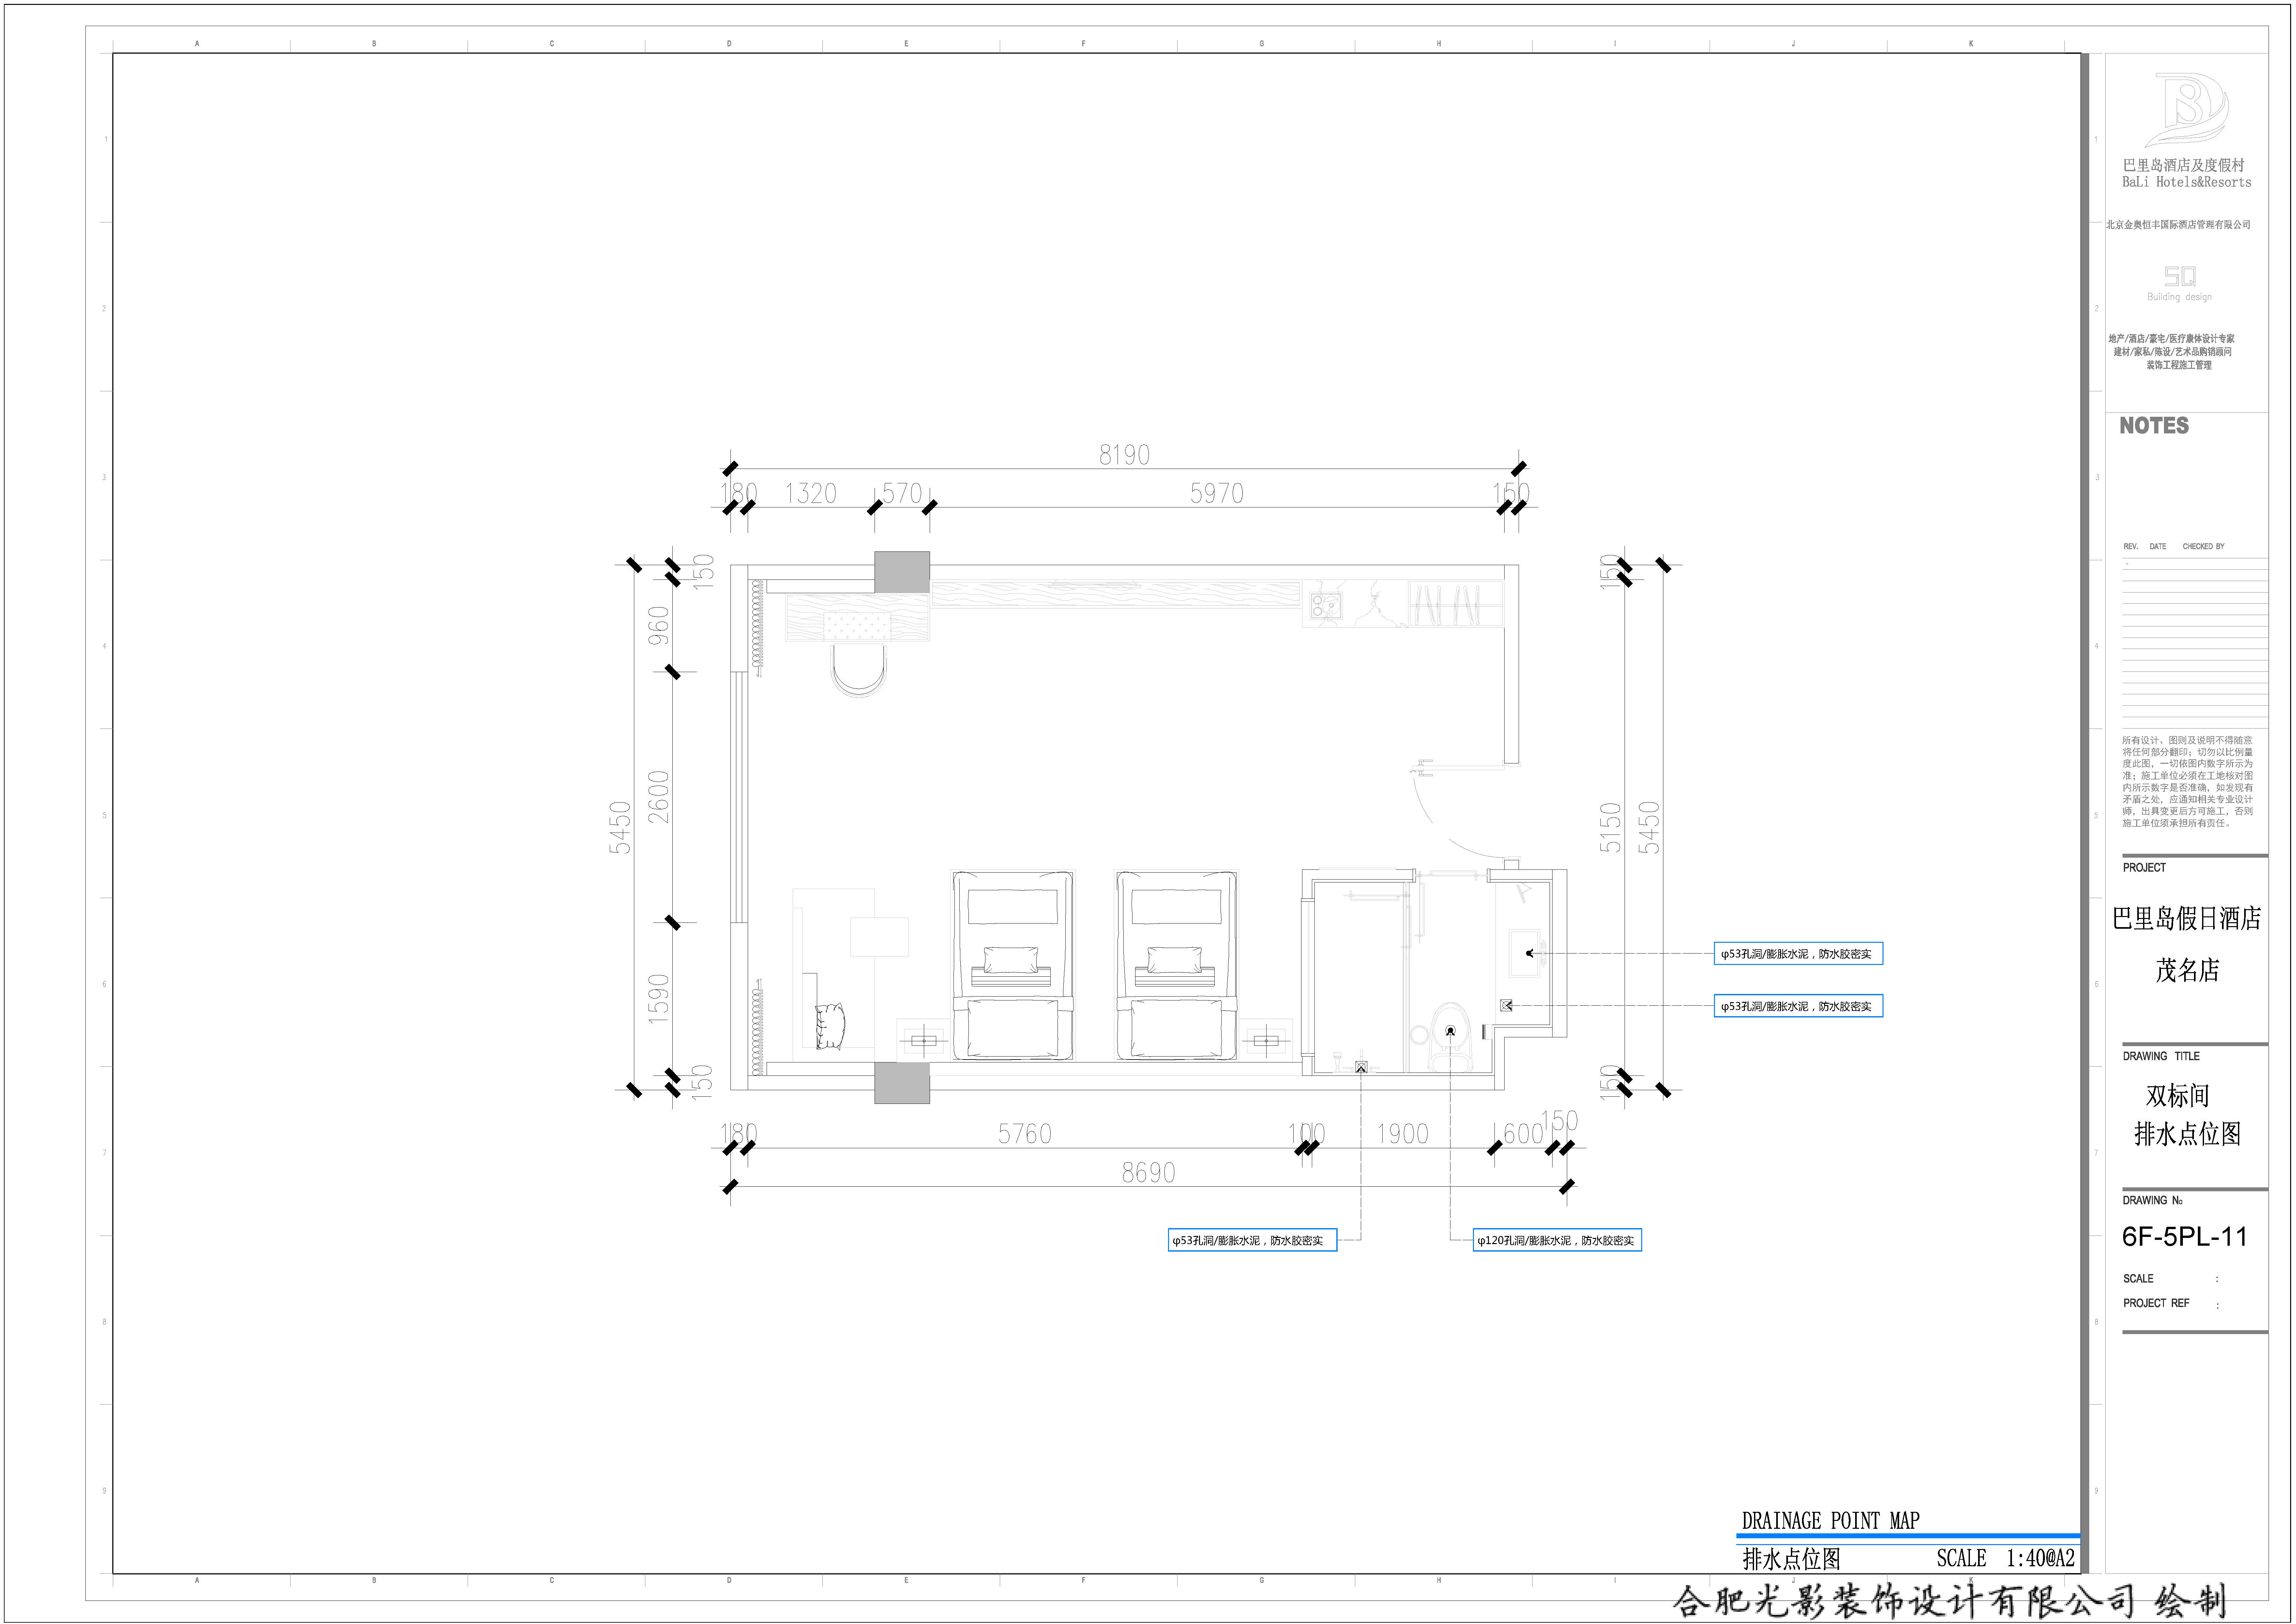The height and width of the screenshot is (1624, 2296).
Task: Click 排水点位图 below 双标间
Action: (x=2187, y=1134)
